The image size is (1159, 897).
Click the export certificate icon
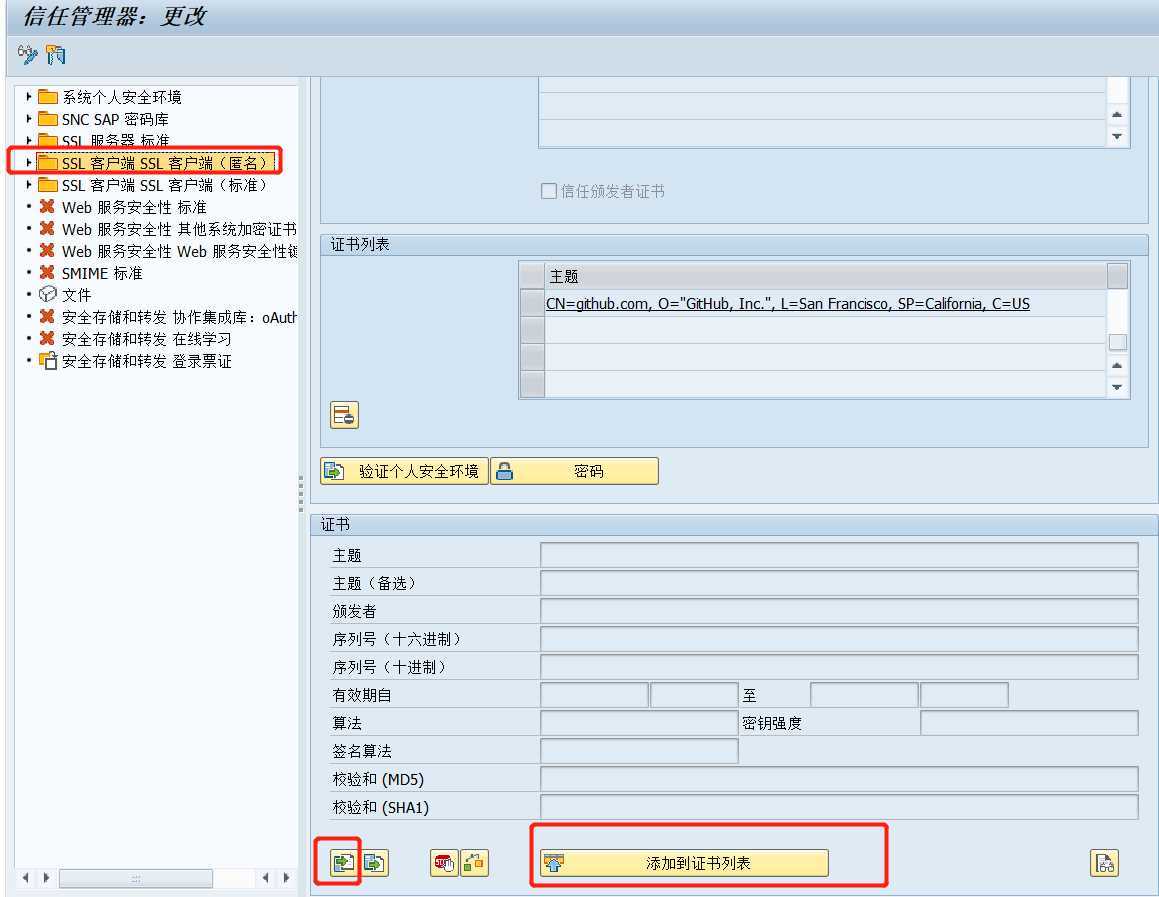pos(375,862)
